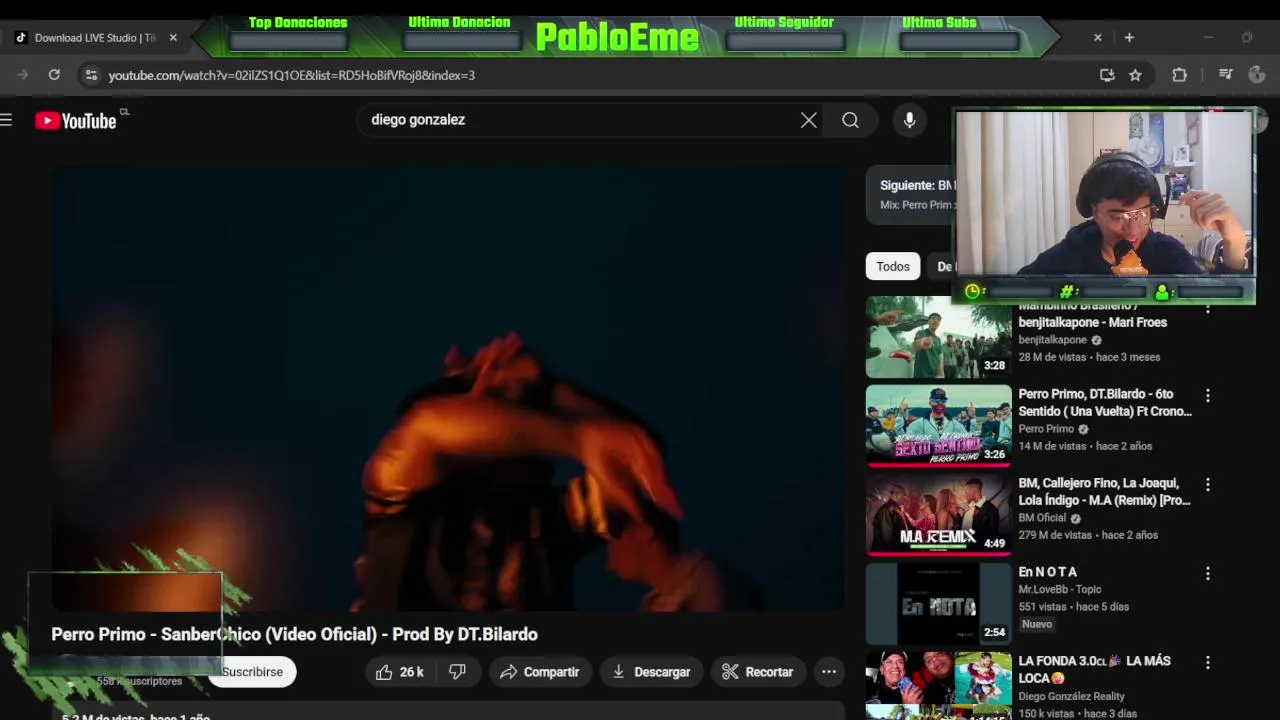Open the Perro Primo channel link
1280x720 pixels.
(x=1046, y=429)
